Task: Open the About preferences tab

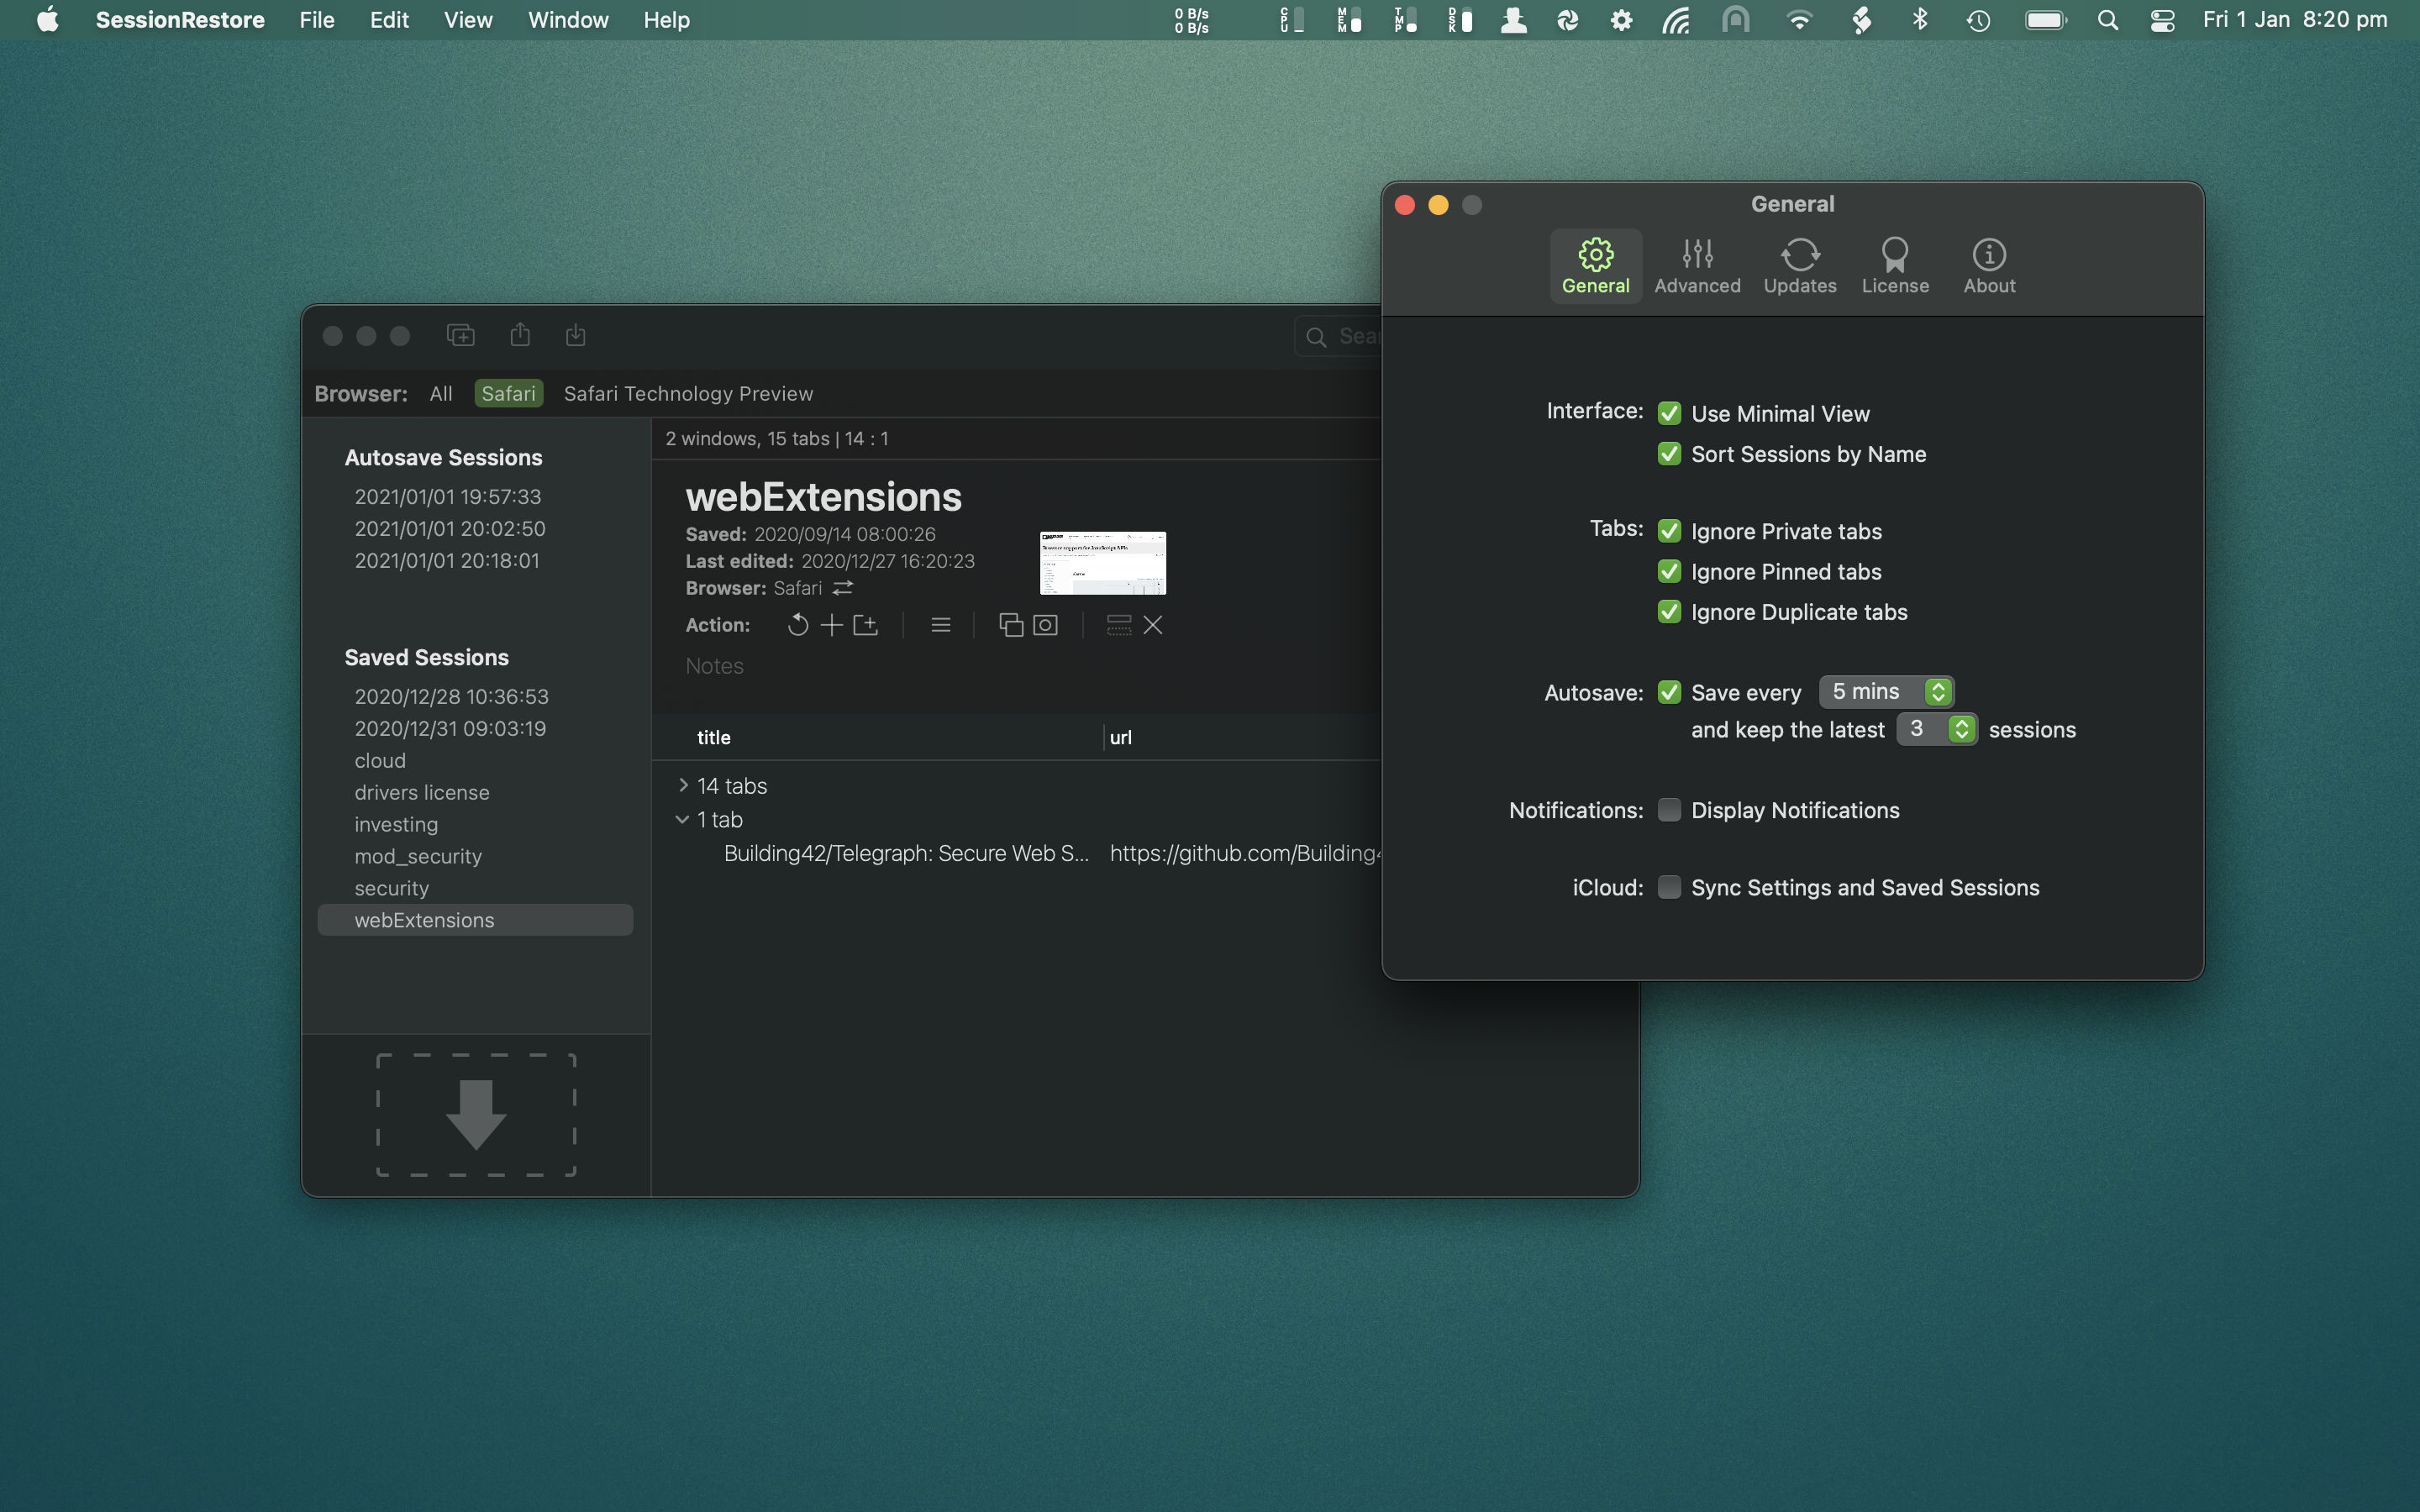Action: 1989,266
